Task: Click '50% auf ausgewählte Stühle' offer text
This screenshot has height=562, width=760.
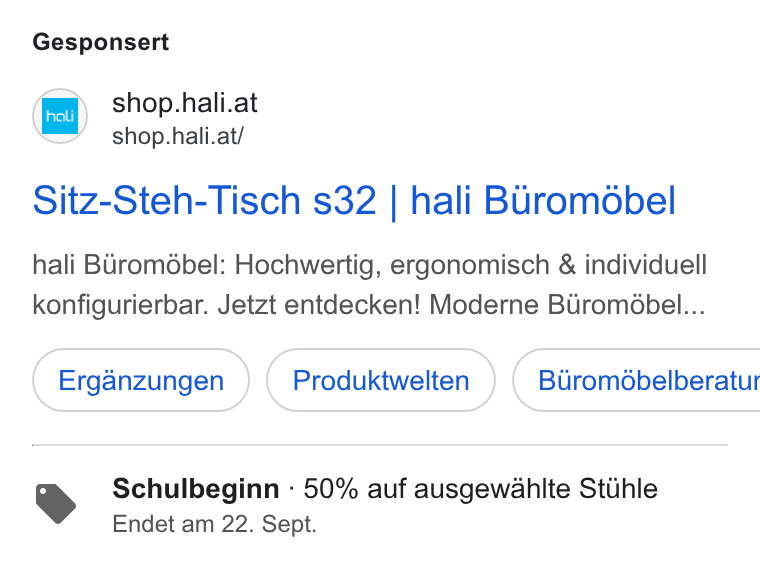Action: [x=480, y=488]
